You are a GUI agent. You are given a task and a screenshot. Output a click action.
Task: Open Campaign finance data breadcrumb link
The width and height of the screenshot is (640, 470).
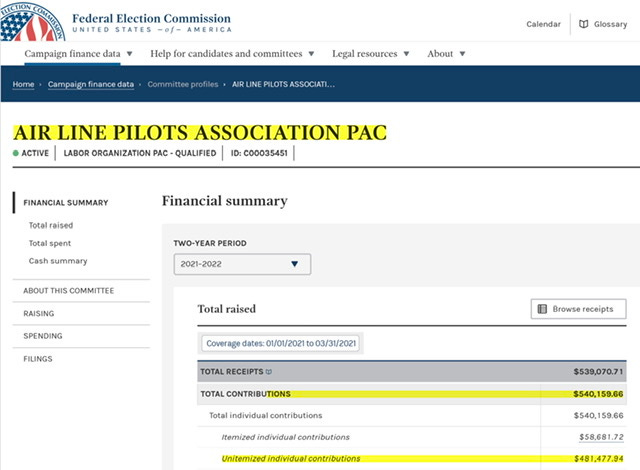(91, 84)
